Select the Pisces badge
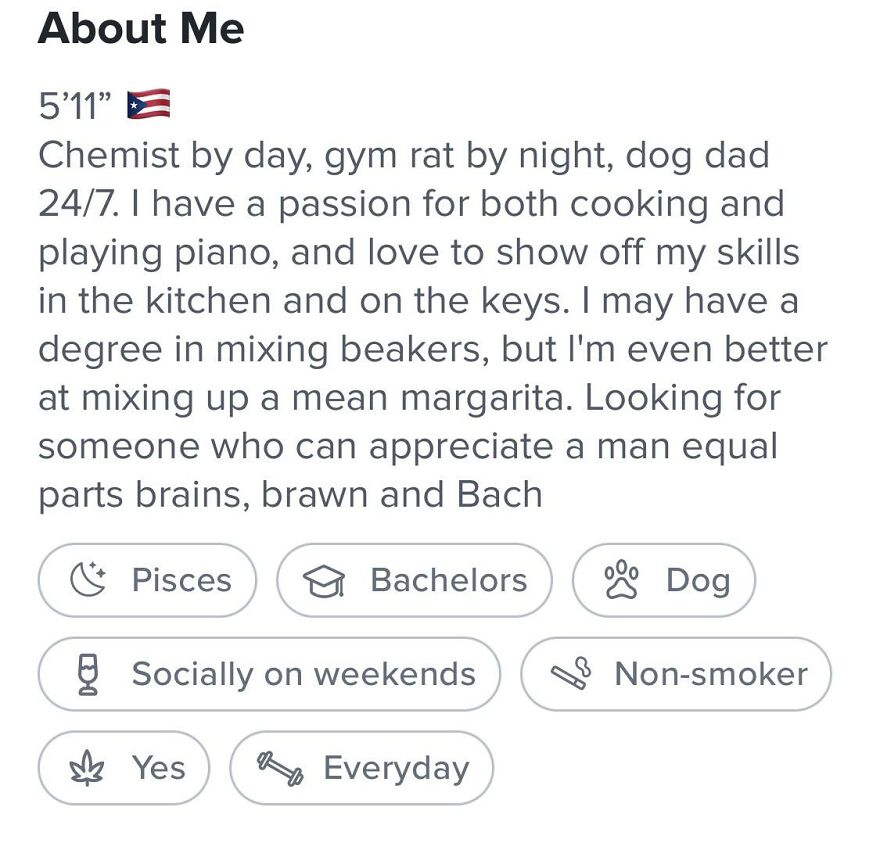The height and width of the screenshot is (843, 880). 148,579
